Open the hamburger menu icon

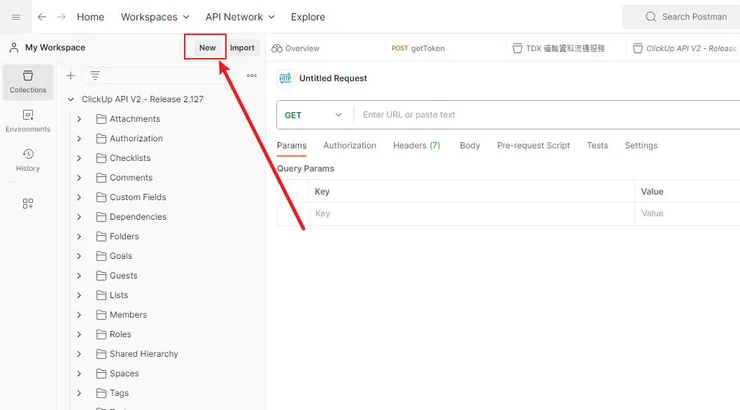[16, 17]
